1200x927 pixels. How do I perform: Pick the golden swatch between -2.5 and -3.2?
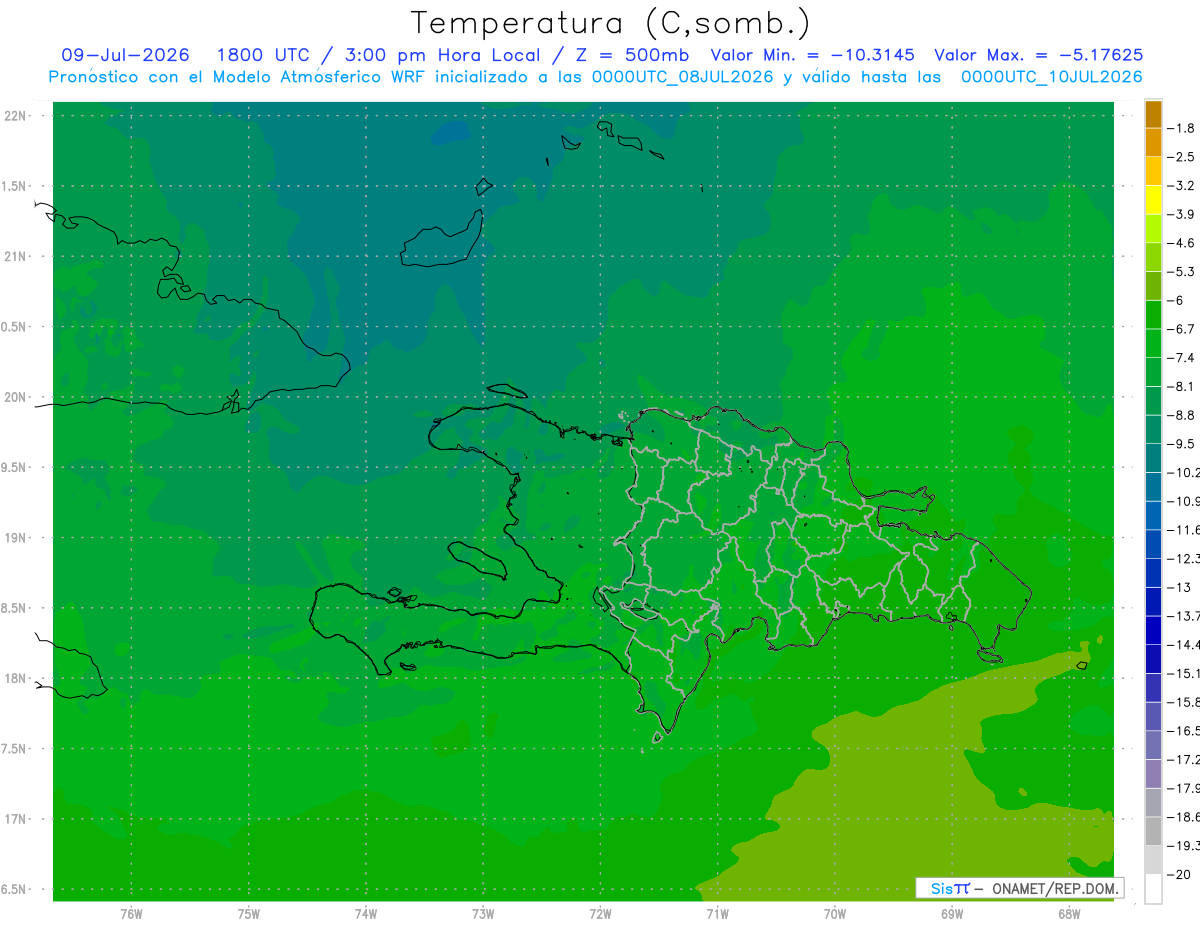tap(1153, 171)
